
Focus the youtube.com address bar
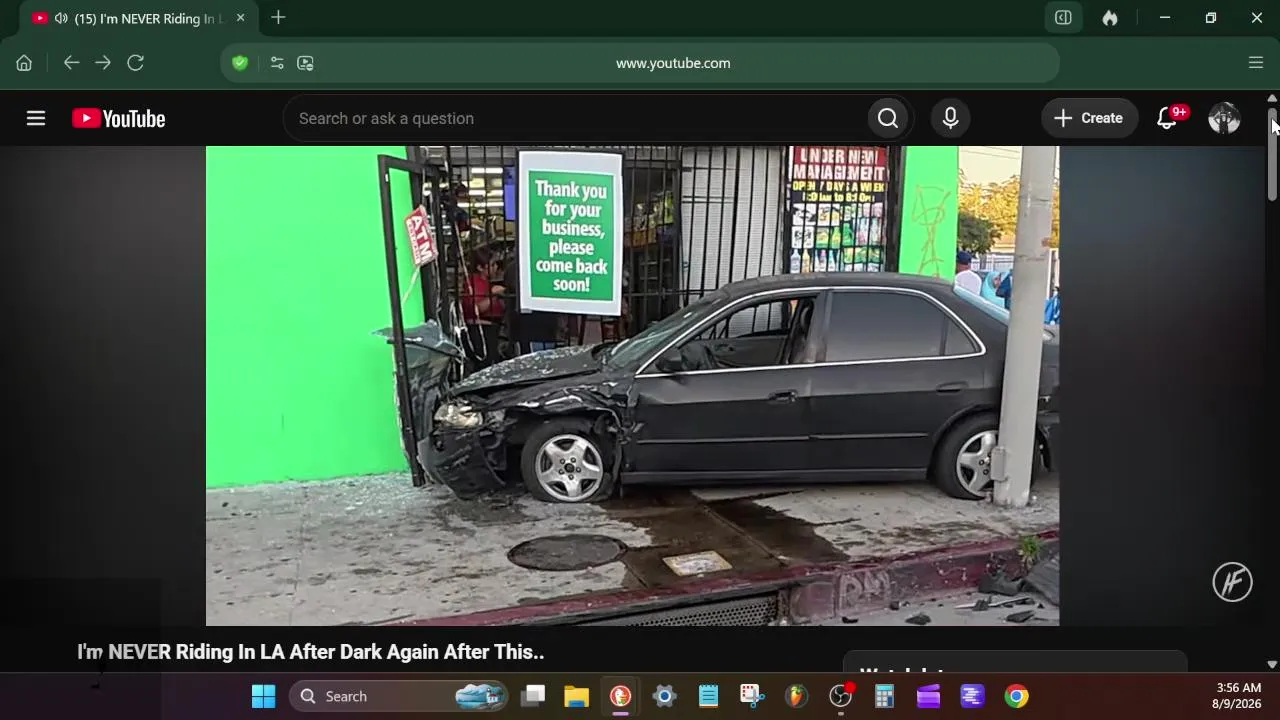coord(673,63)
